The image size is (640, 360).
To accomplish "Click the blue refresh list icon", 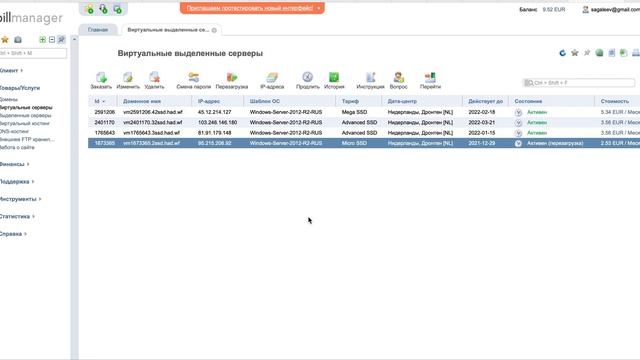I will pos(562,53).
